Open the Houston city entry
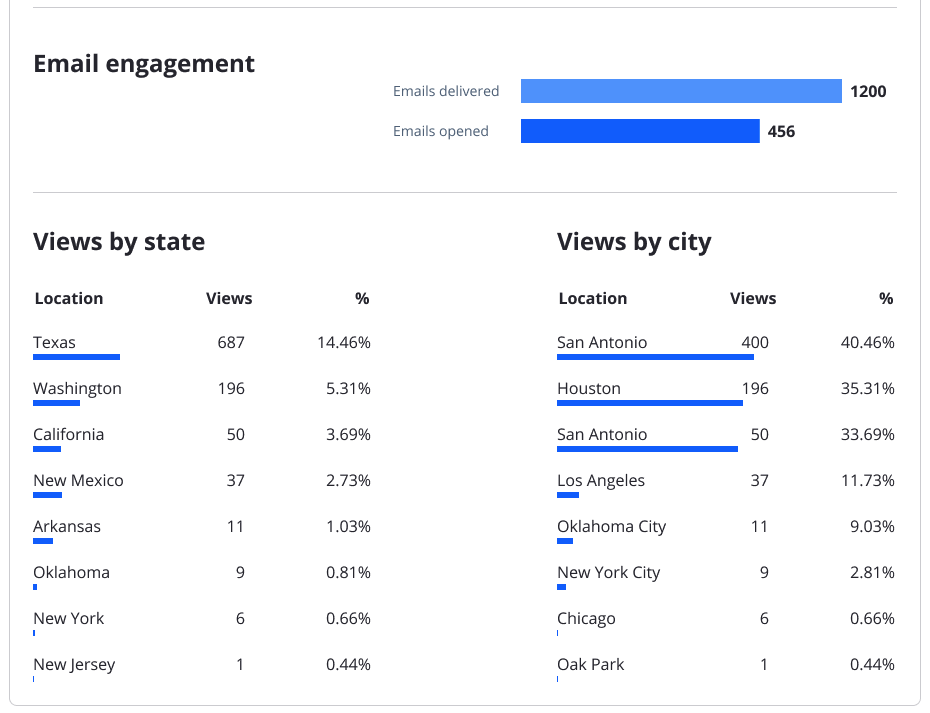Screen dimensions: 930x713 589,388
